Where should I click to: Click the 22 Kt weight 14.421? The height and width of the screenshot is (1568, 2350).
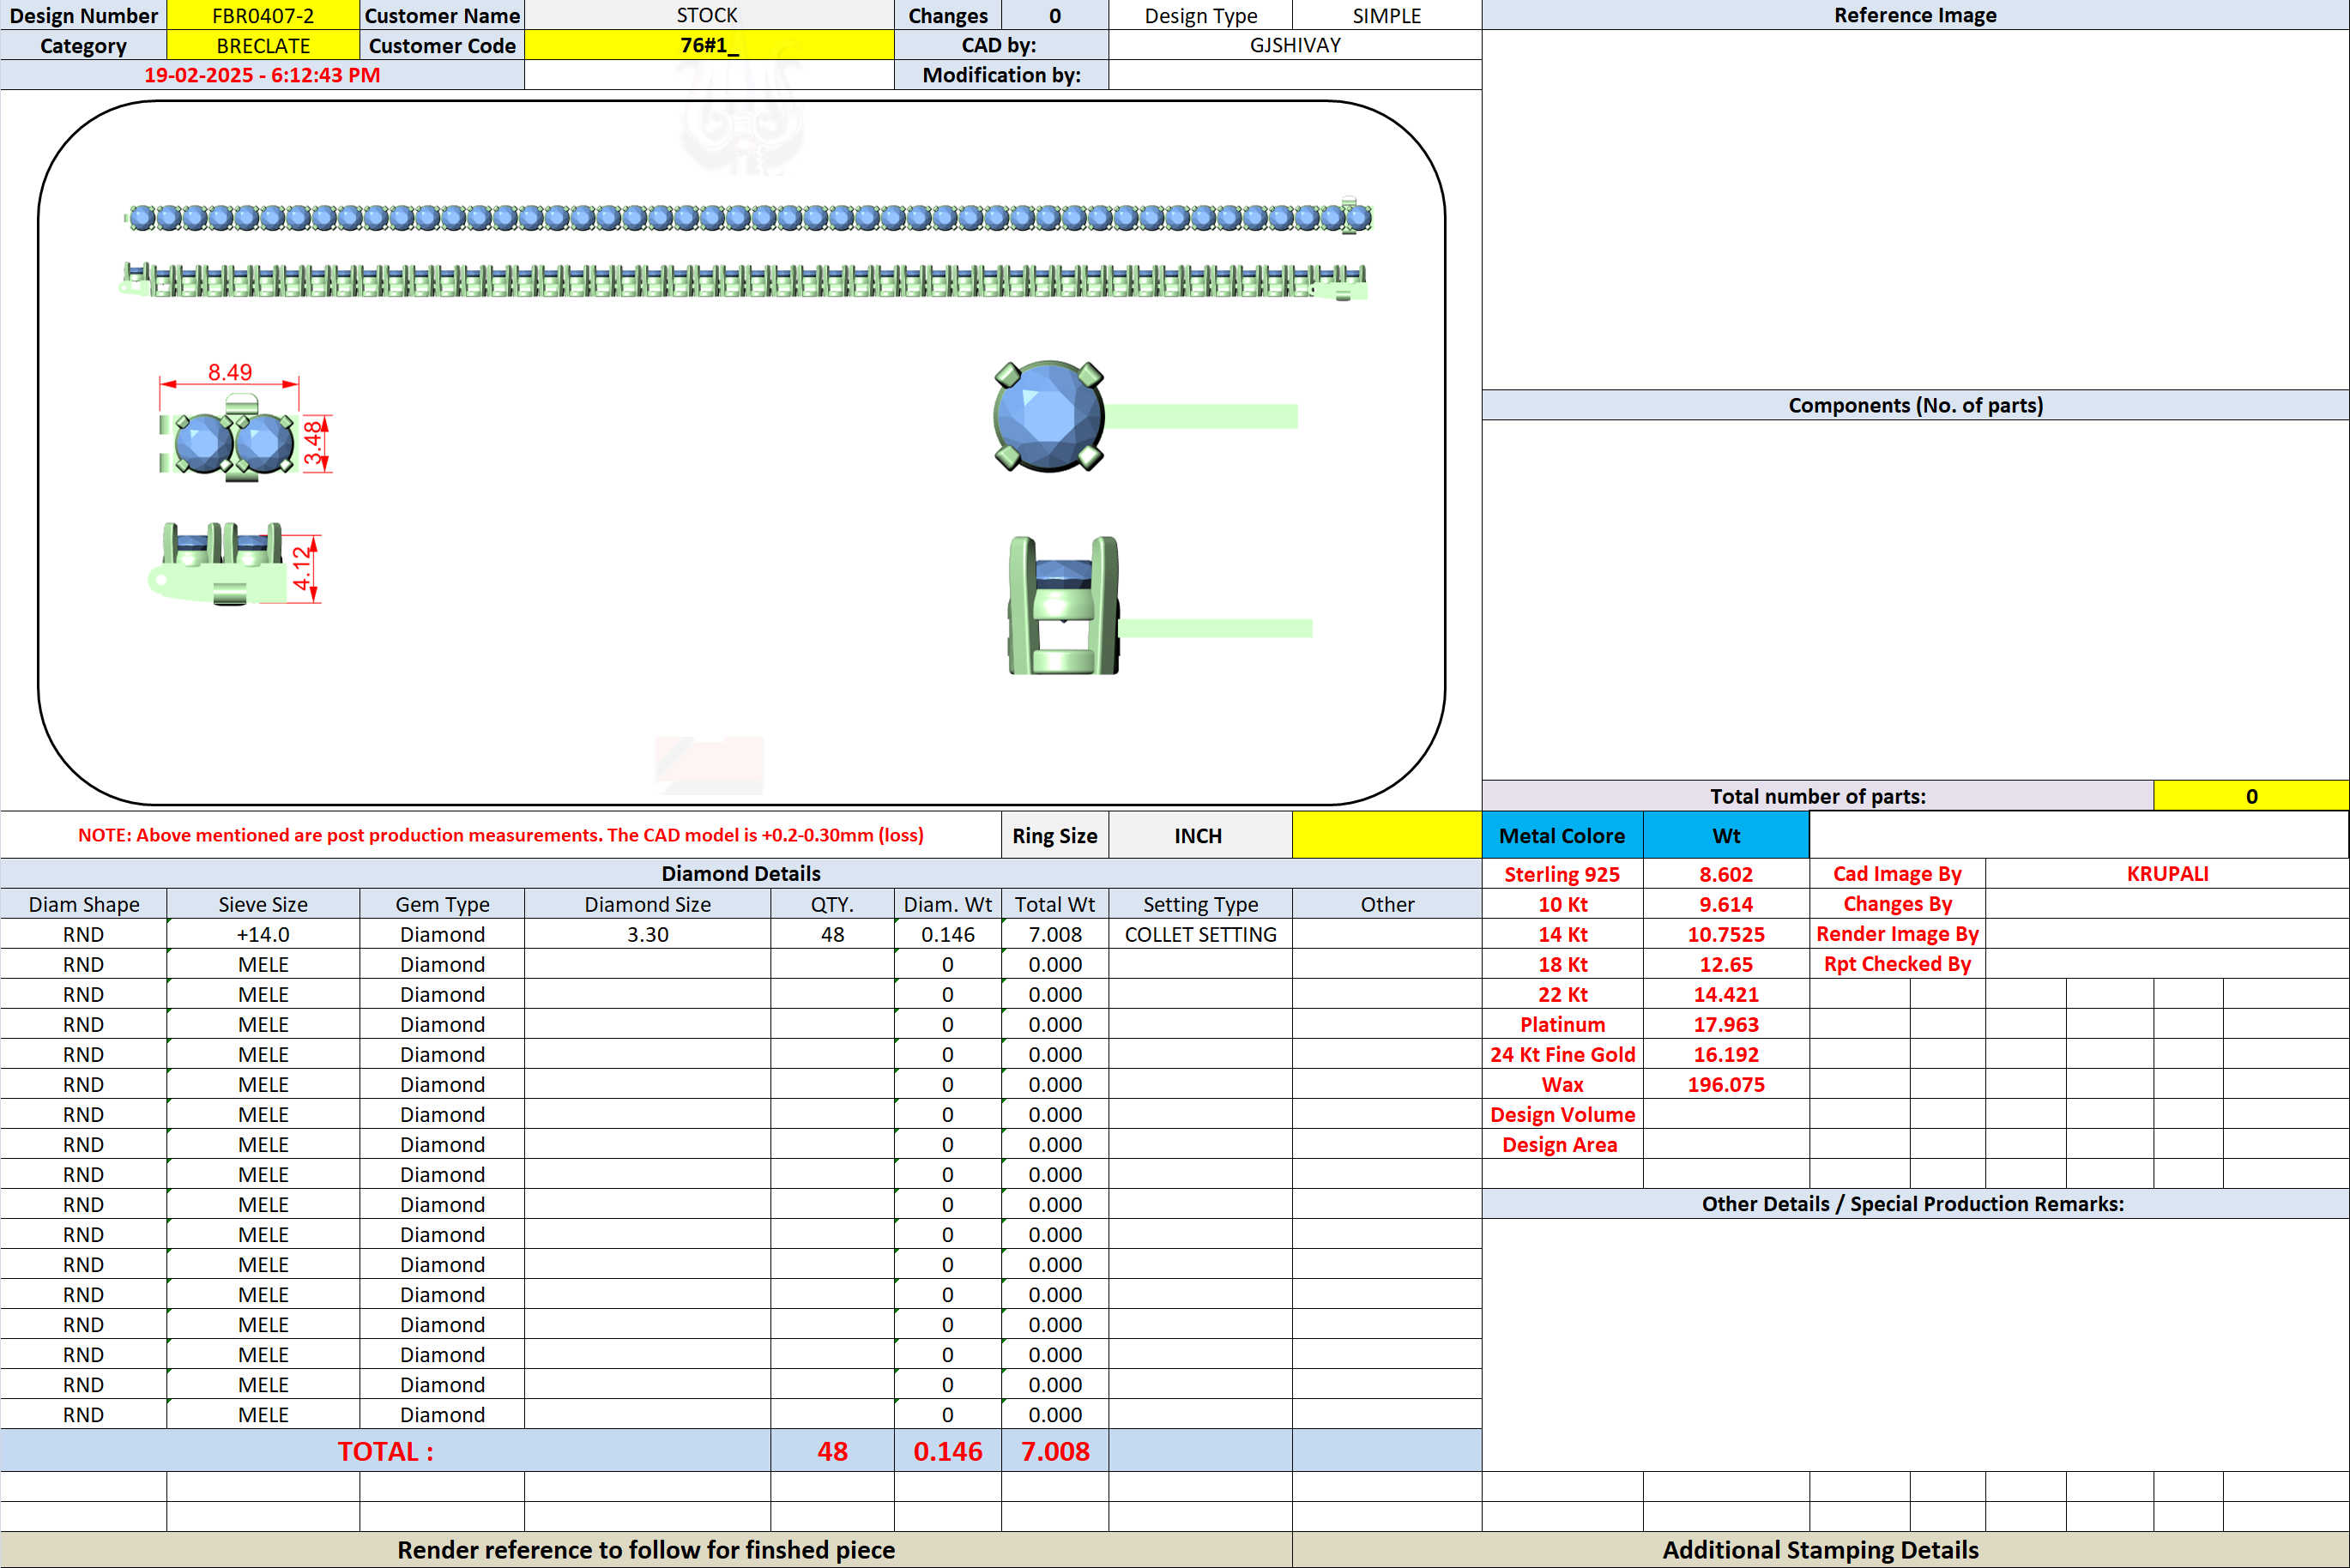tap(1726, 994)
